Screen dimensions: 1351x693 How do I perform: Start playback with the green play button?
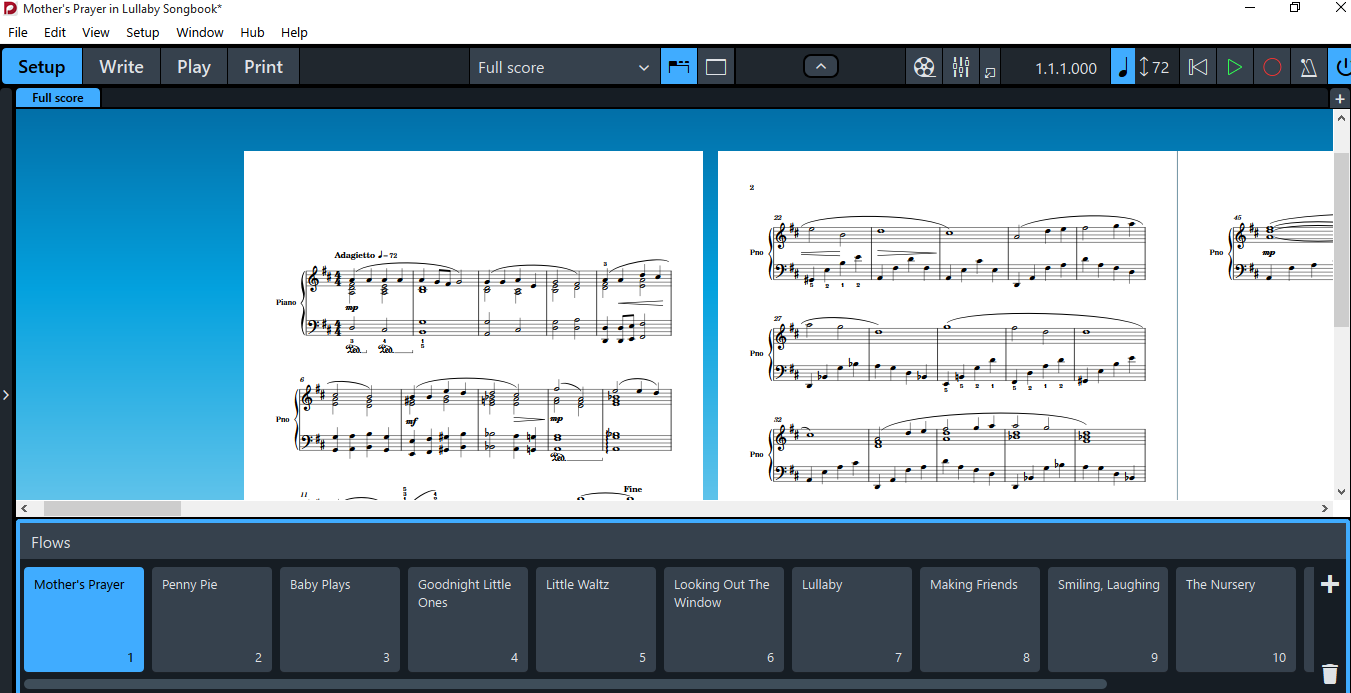coord(1234,68)
